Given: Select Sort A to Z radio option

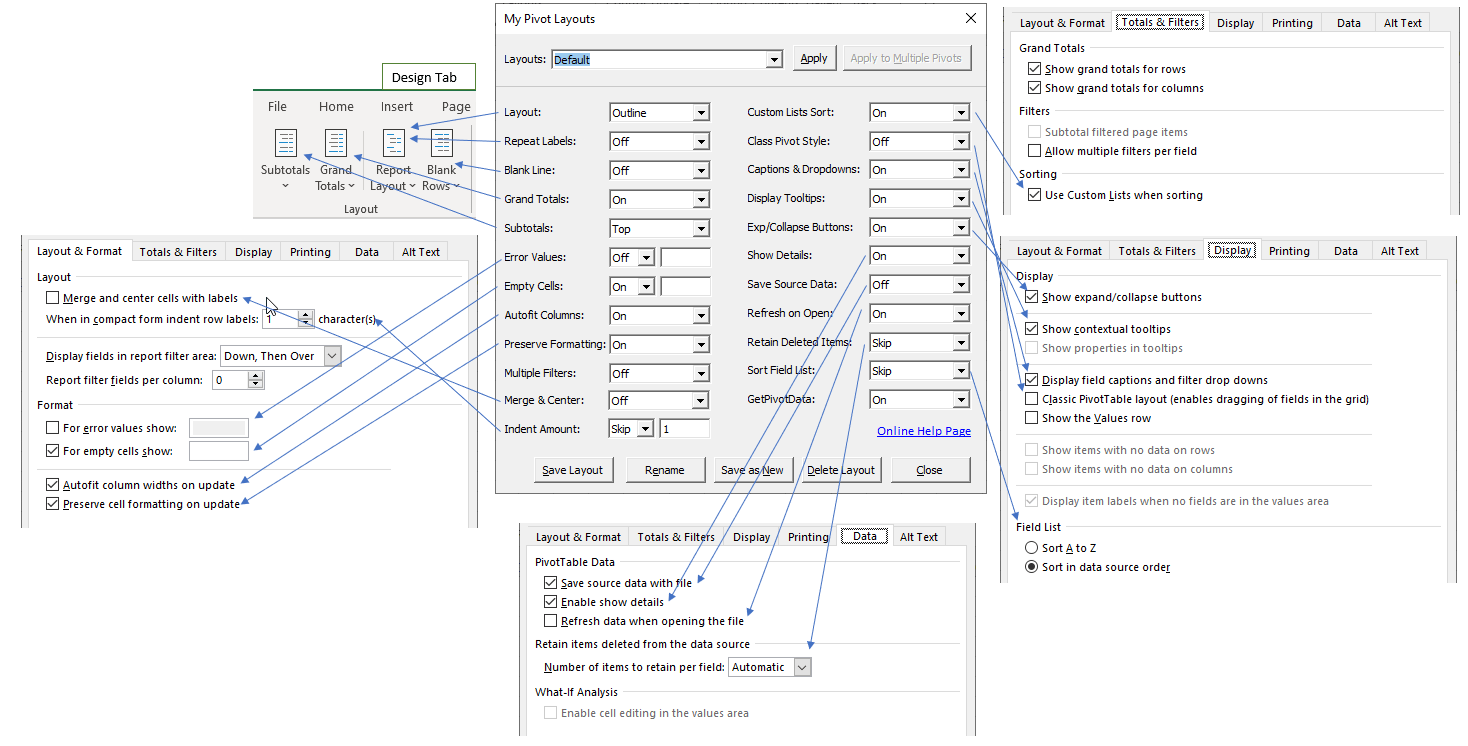Looking at the screenshot, I should coord(1031,548).
